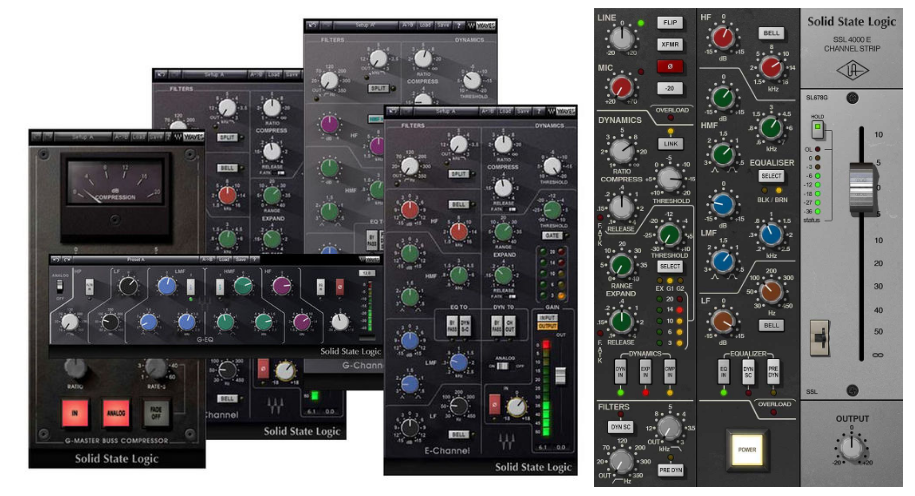Click the green expander THRESHOLD knob on UAD strip

pos(669,235)
